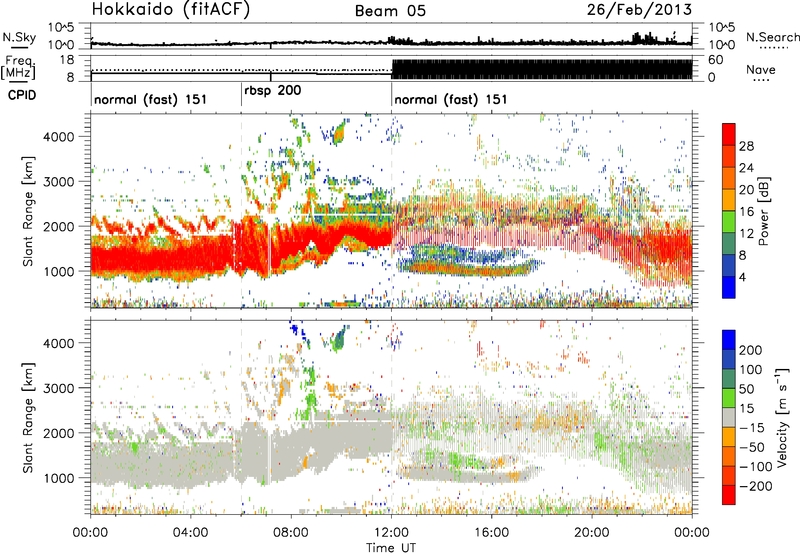The image size is (800, 554).
Task: Click the "28" label on Power color bar
Action: pos(746,146)
